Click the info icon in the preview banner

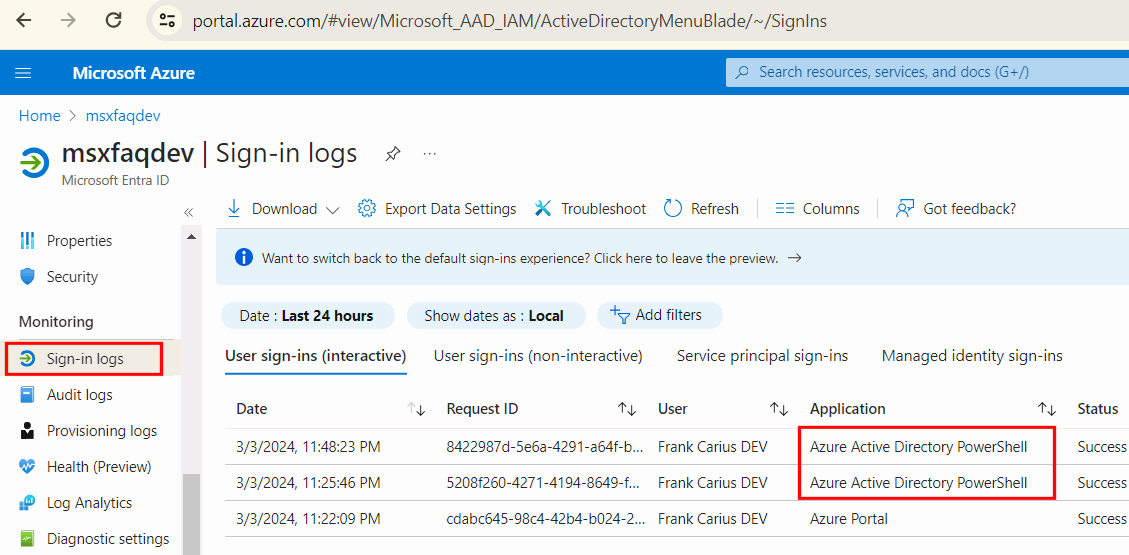tap(245, 258)
